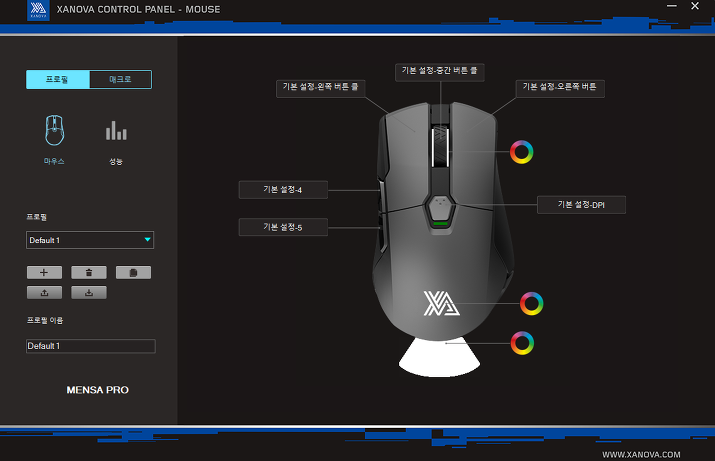Screen dimensions: 715x461
Task: Open logo lighting color ring
Action: (532, 304)
